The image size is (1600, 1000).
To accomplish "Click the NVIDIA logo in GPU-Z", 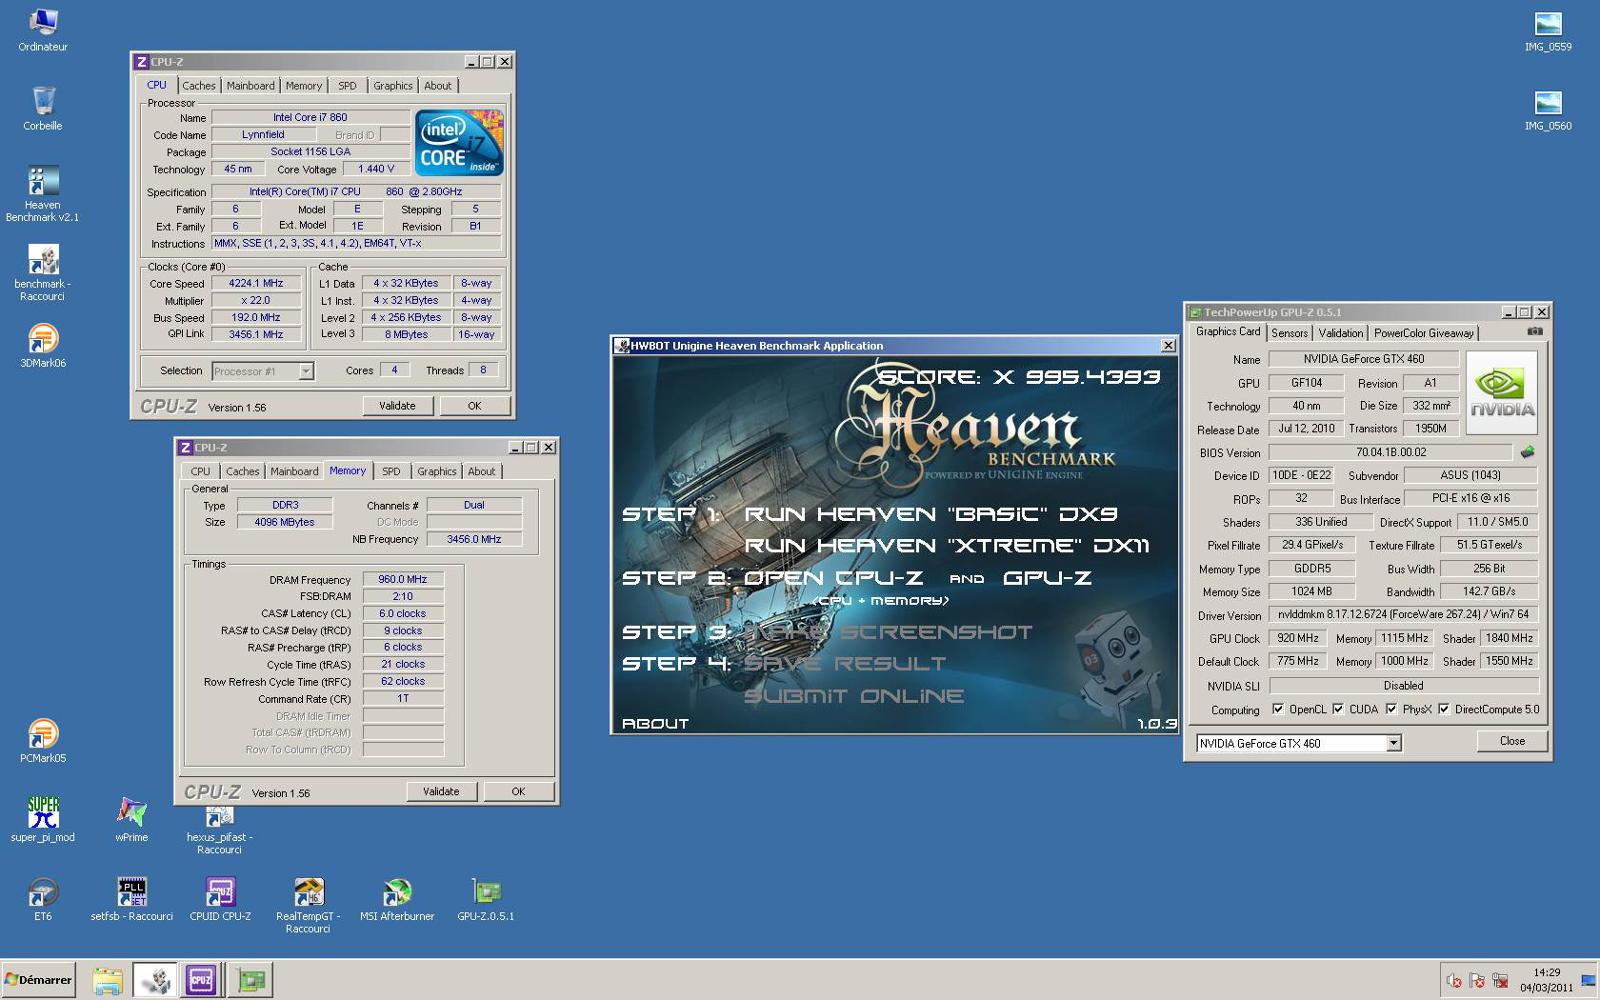I will pos(1501,393).
